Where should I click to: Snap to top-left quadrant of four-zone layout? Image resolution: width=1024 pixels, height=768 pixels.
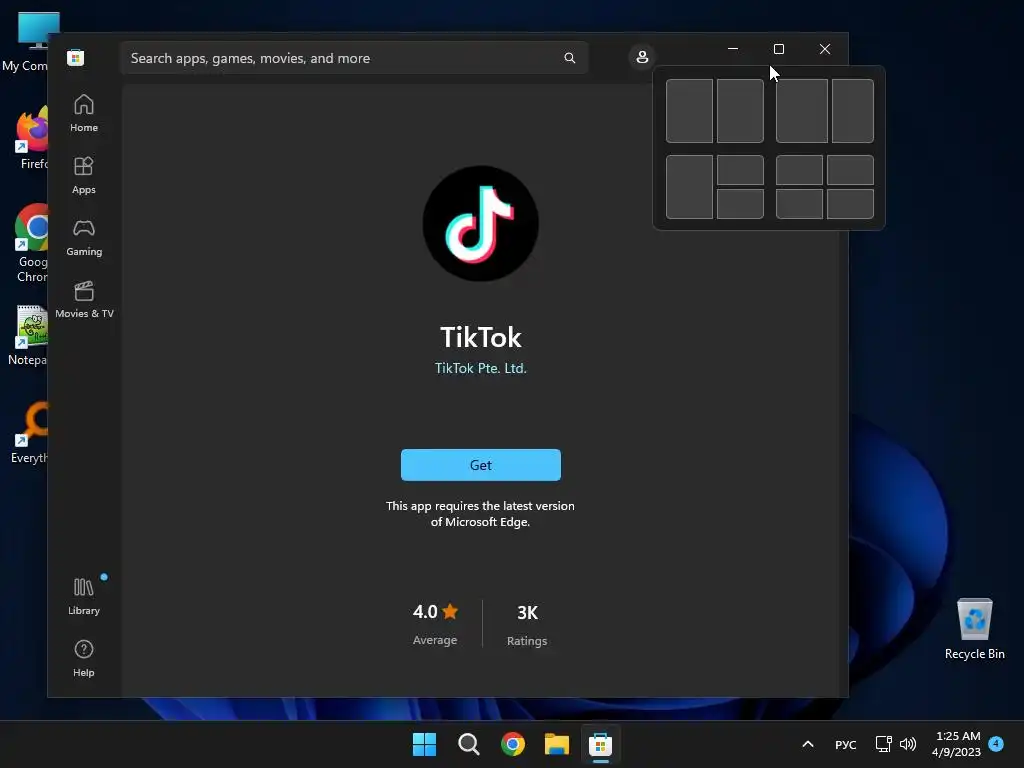[799, 170]
